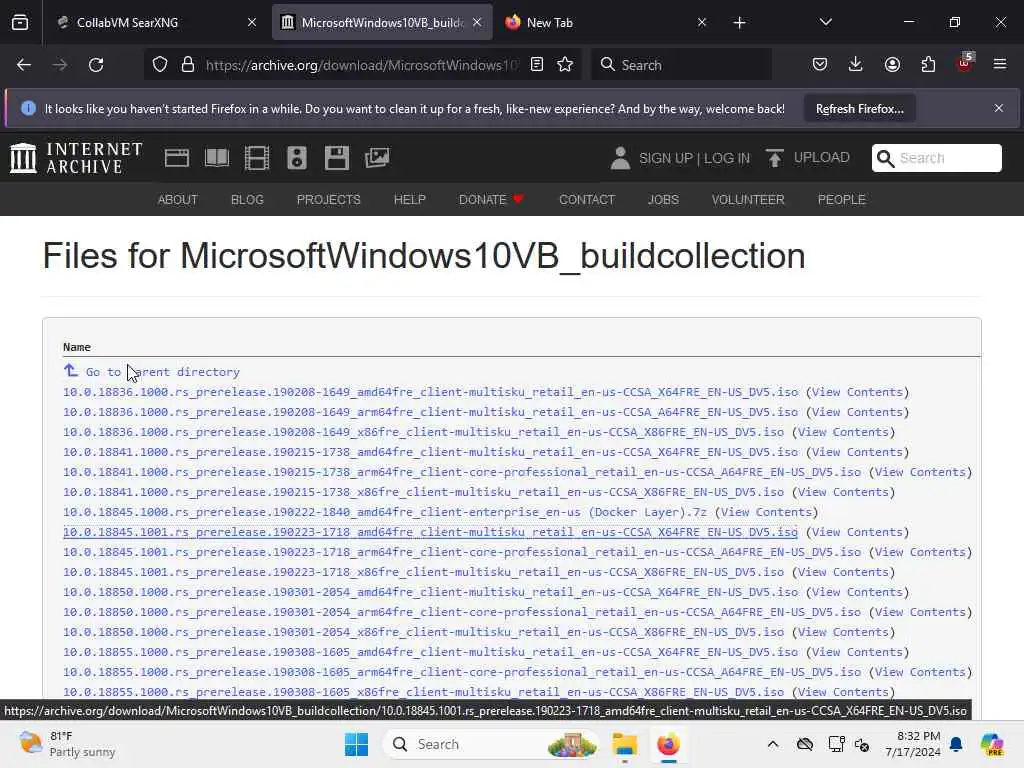The height and width of the screenshot is (768, 1024).
Task: Click Go to parent directory link
Action: pos(163,372)
